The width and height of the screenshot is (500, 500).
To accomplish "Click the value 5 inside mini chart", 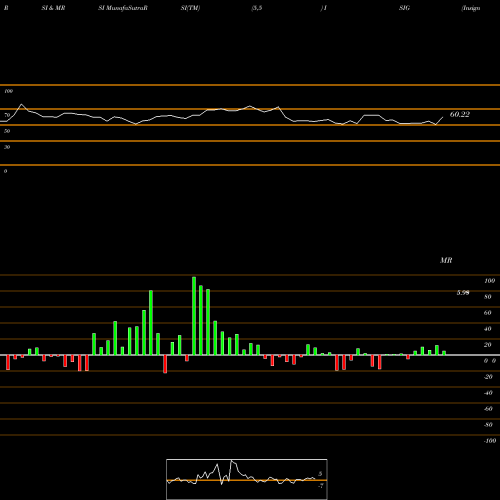I will point(320,474).
